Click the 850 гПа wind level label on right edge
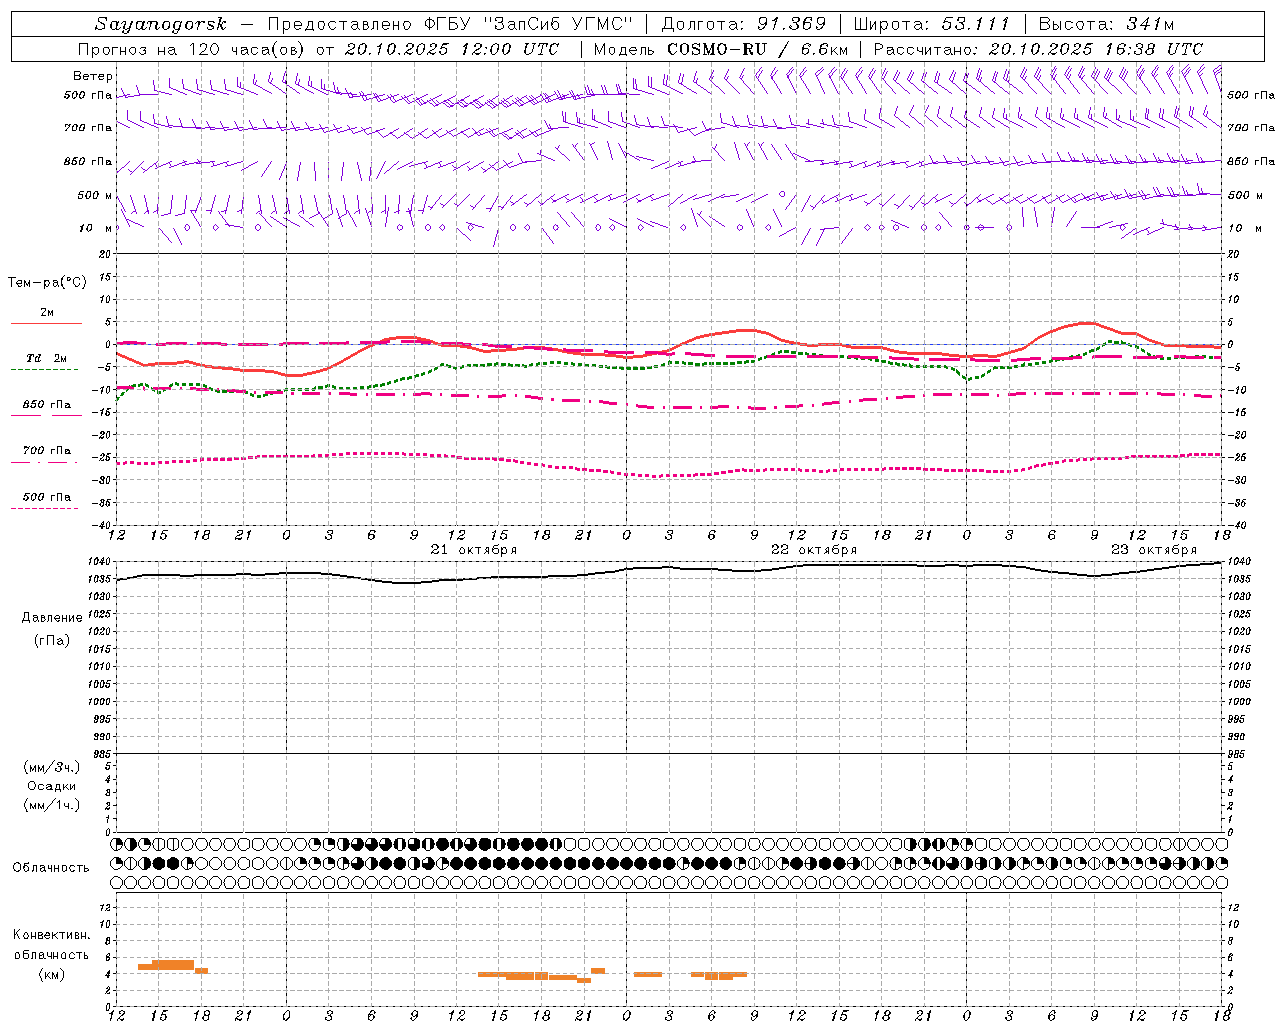 tap(1251, 161)
